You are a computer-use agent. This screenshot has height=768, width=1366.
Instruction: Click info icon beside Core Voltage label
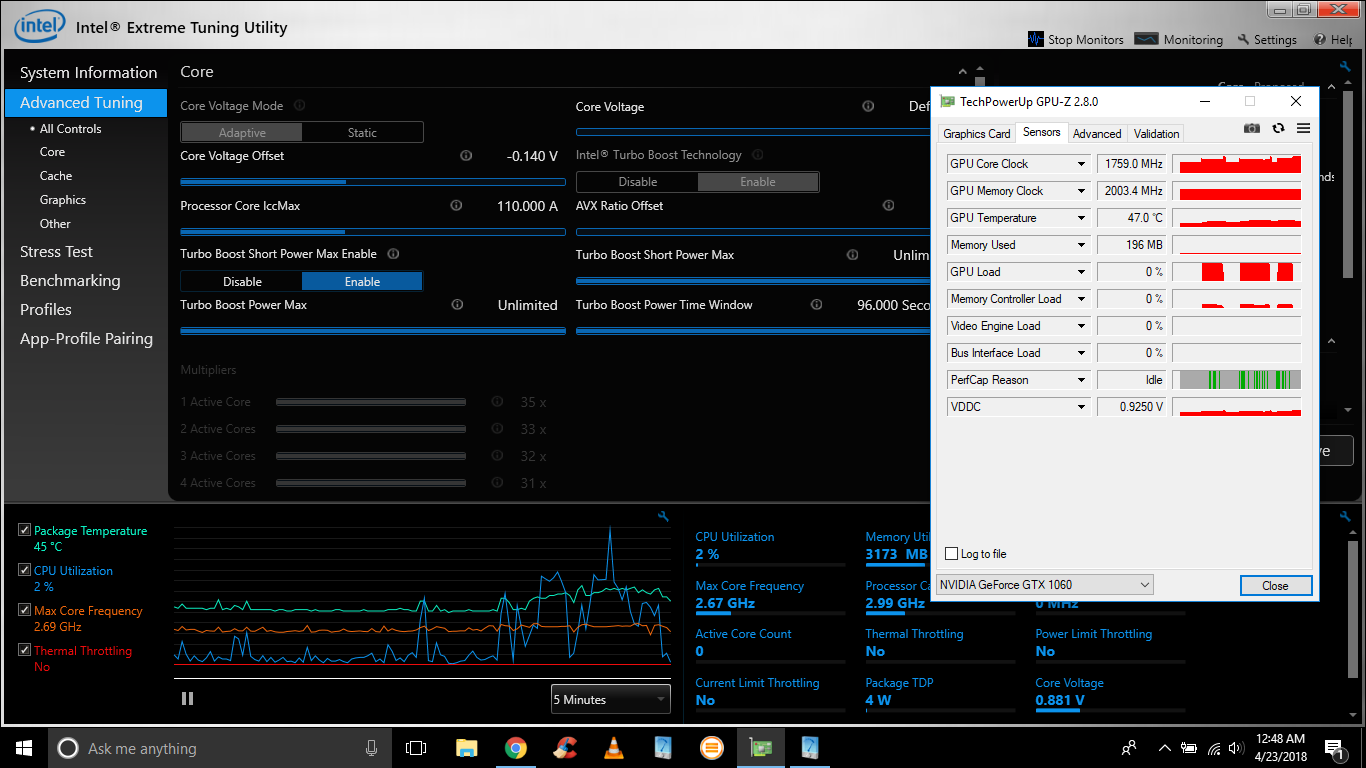click(868, 106)
